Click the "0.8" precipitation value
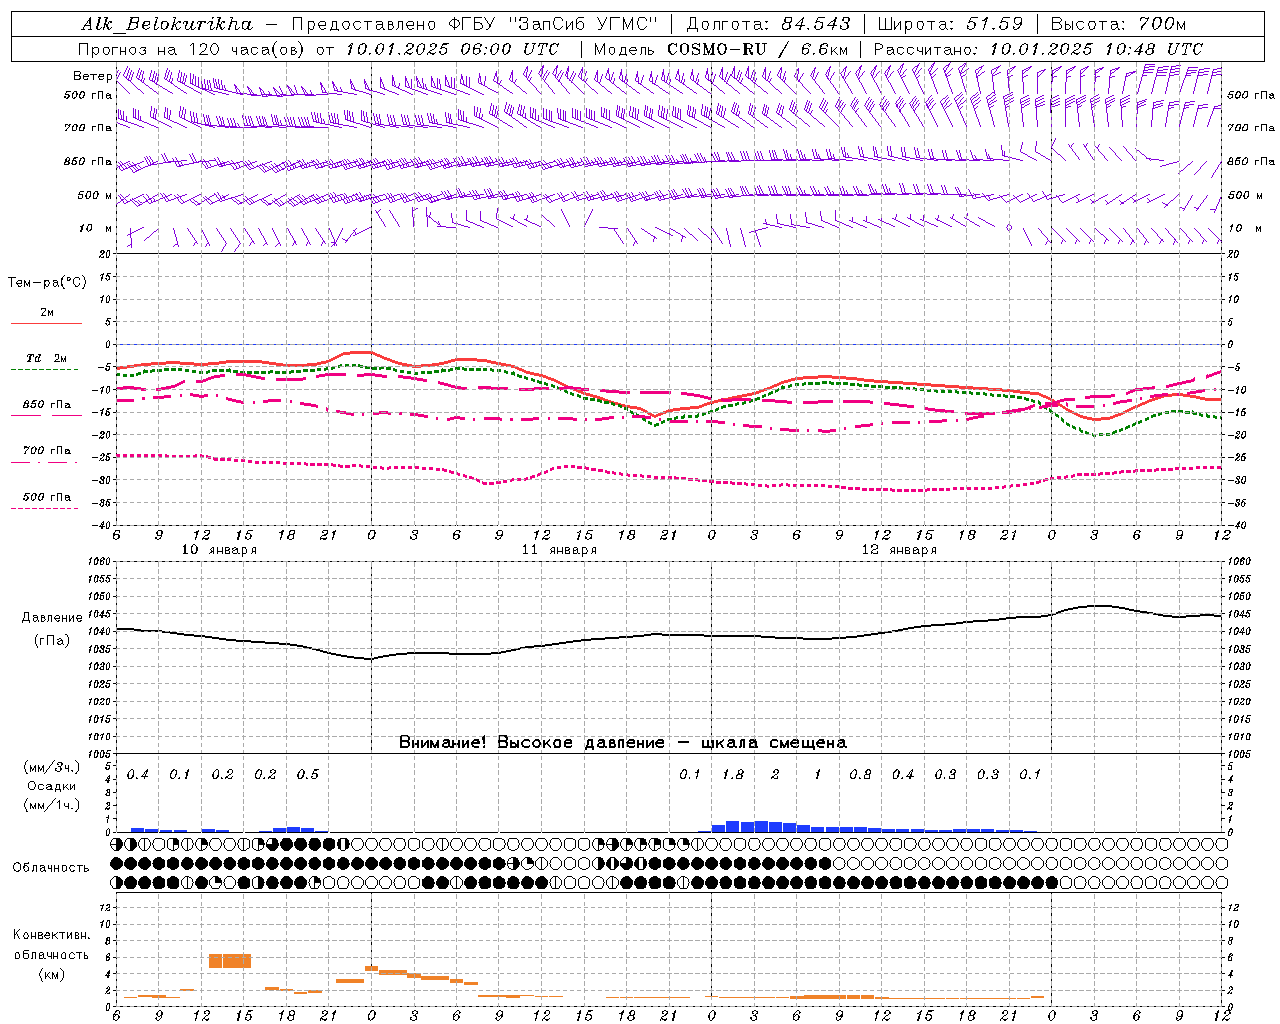Screen dimensions: 1280x1024 pos(860,774)
